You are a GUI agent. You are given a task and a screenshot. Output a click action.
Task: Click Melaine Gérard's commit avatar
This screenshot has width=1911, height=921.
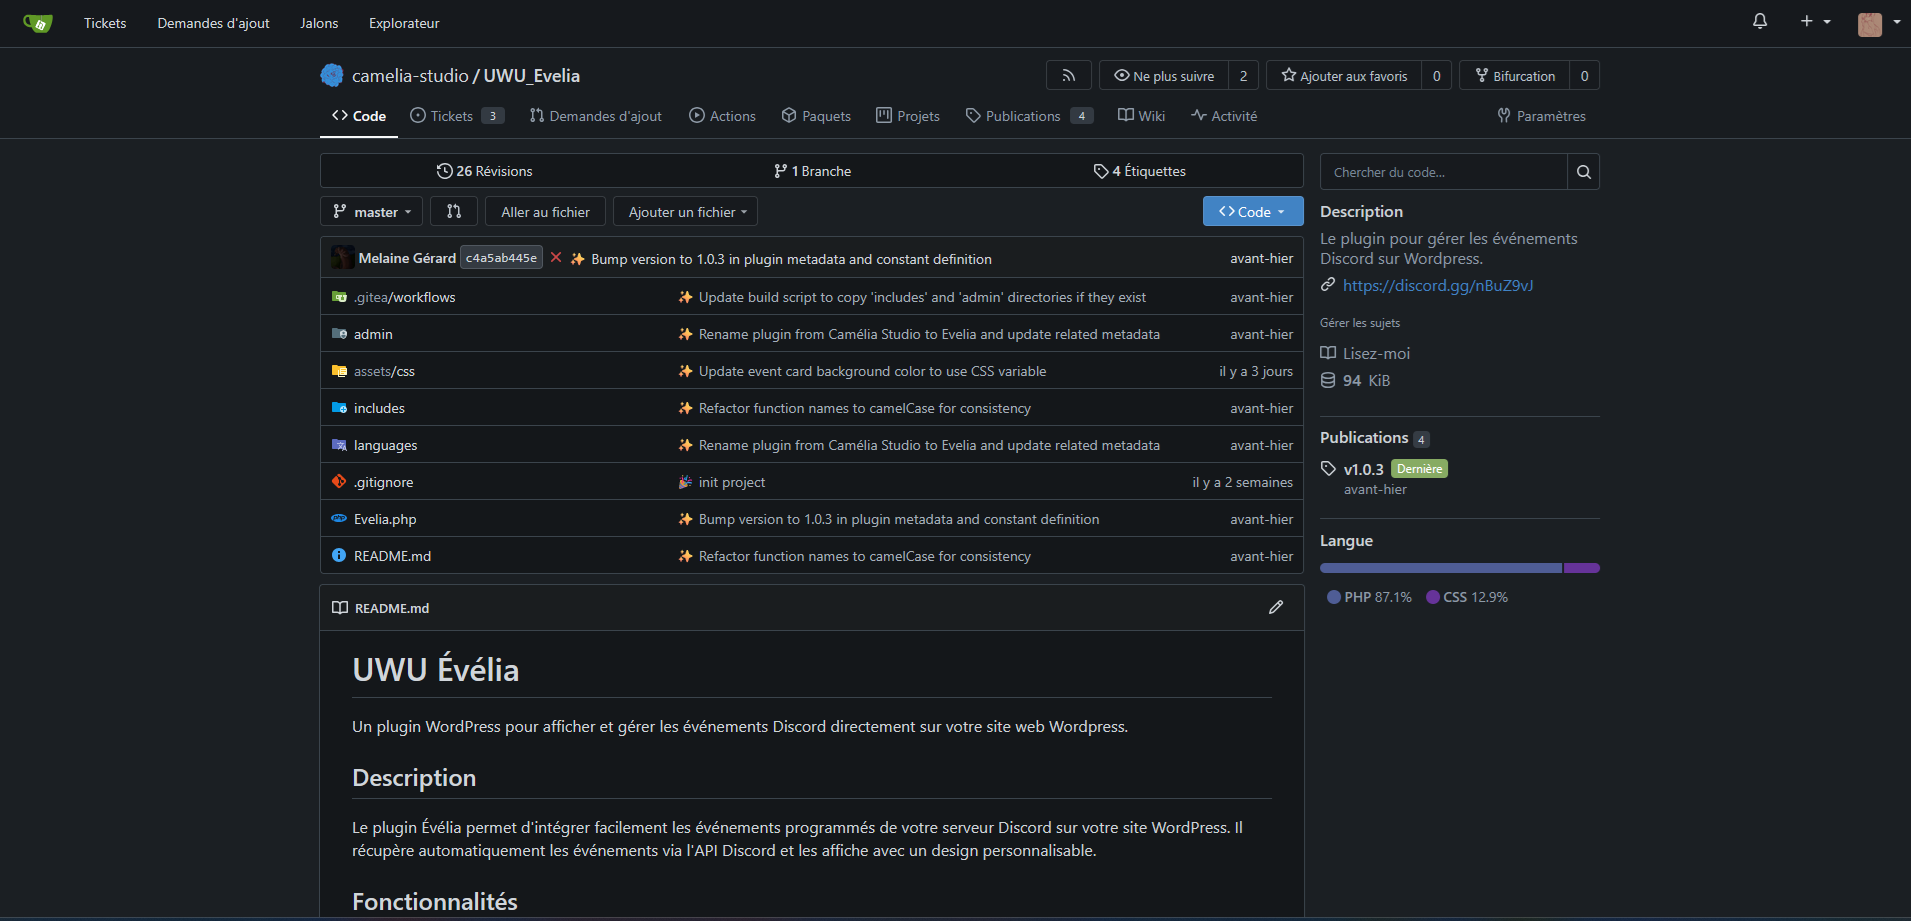(x=342, y=258)
